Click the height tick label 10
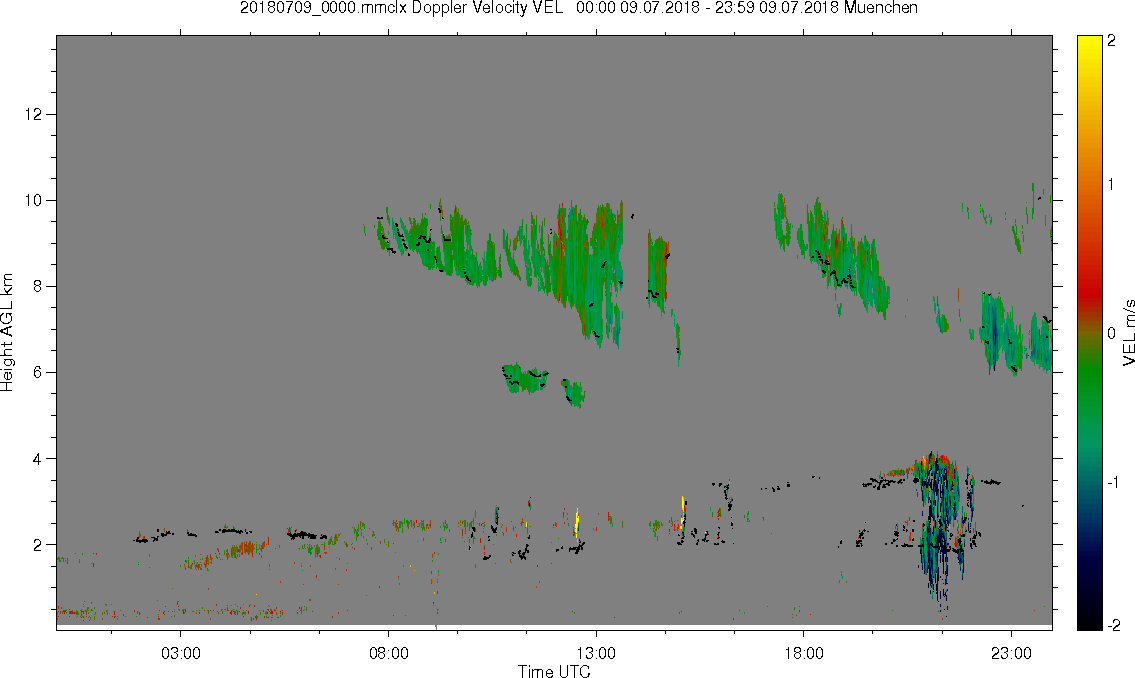The height and width of the screenshot is (678, 1135). 33,200
